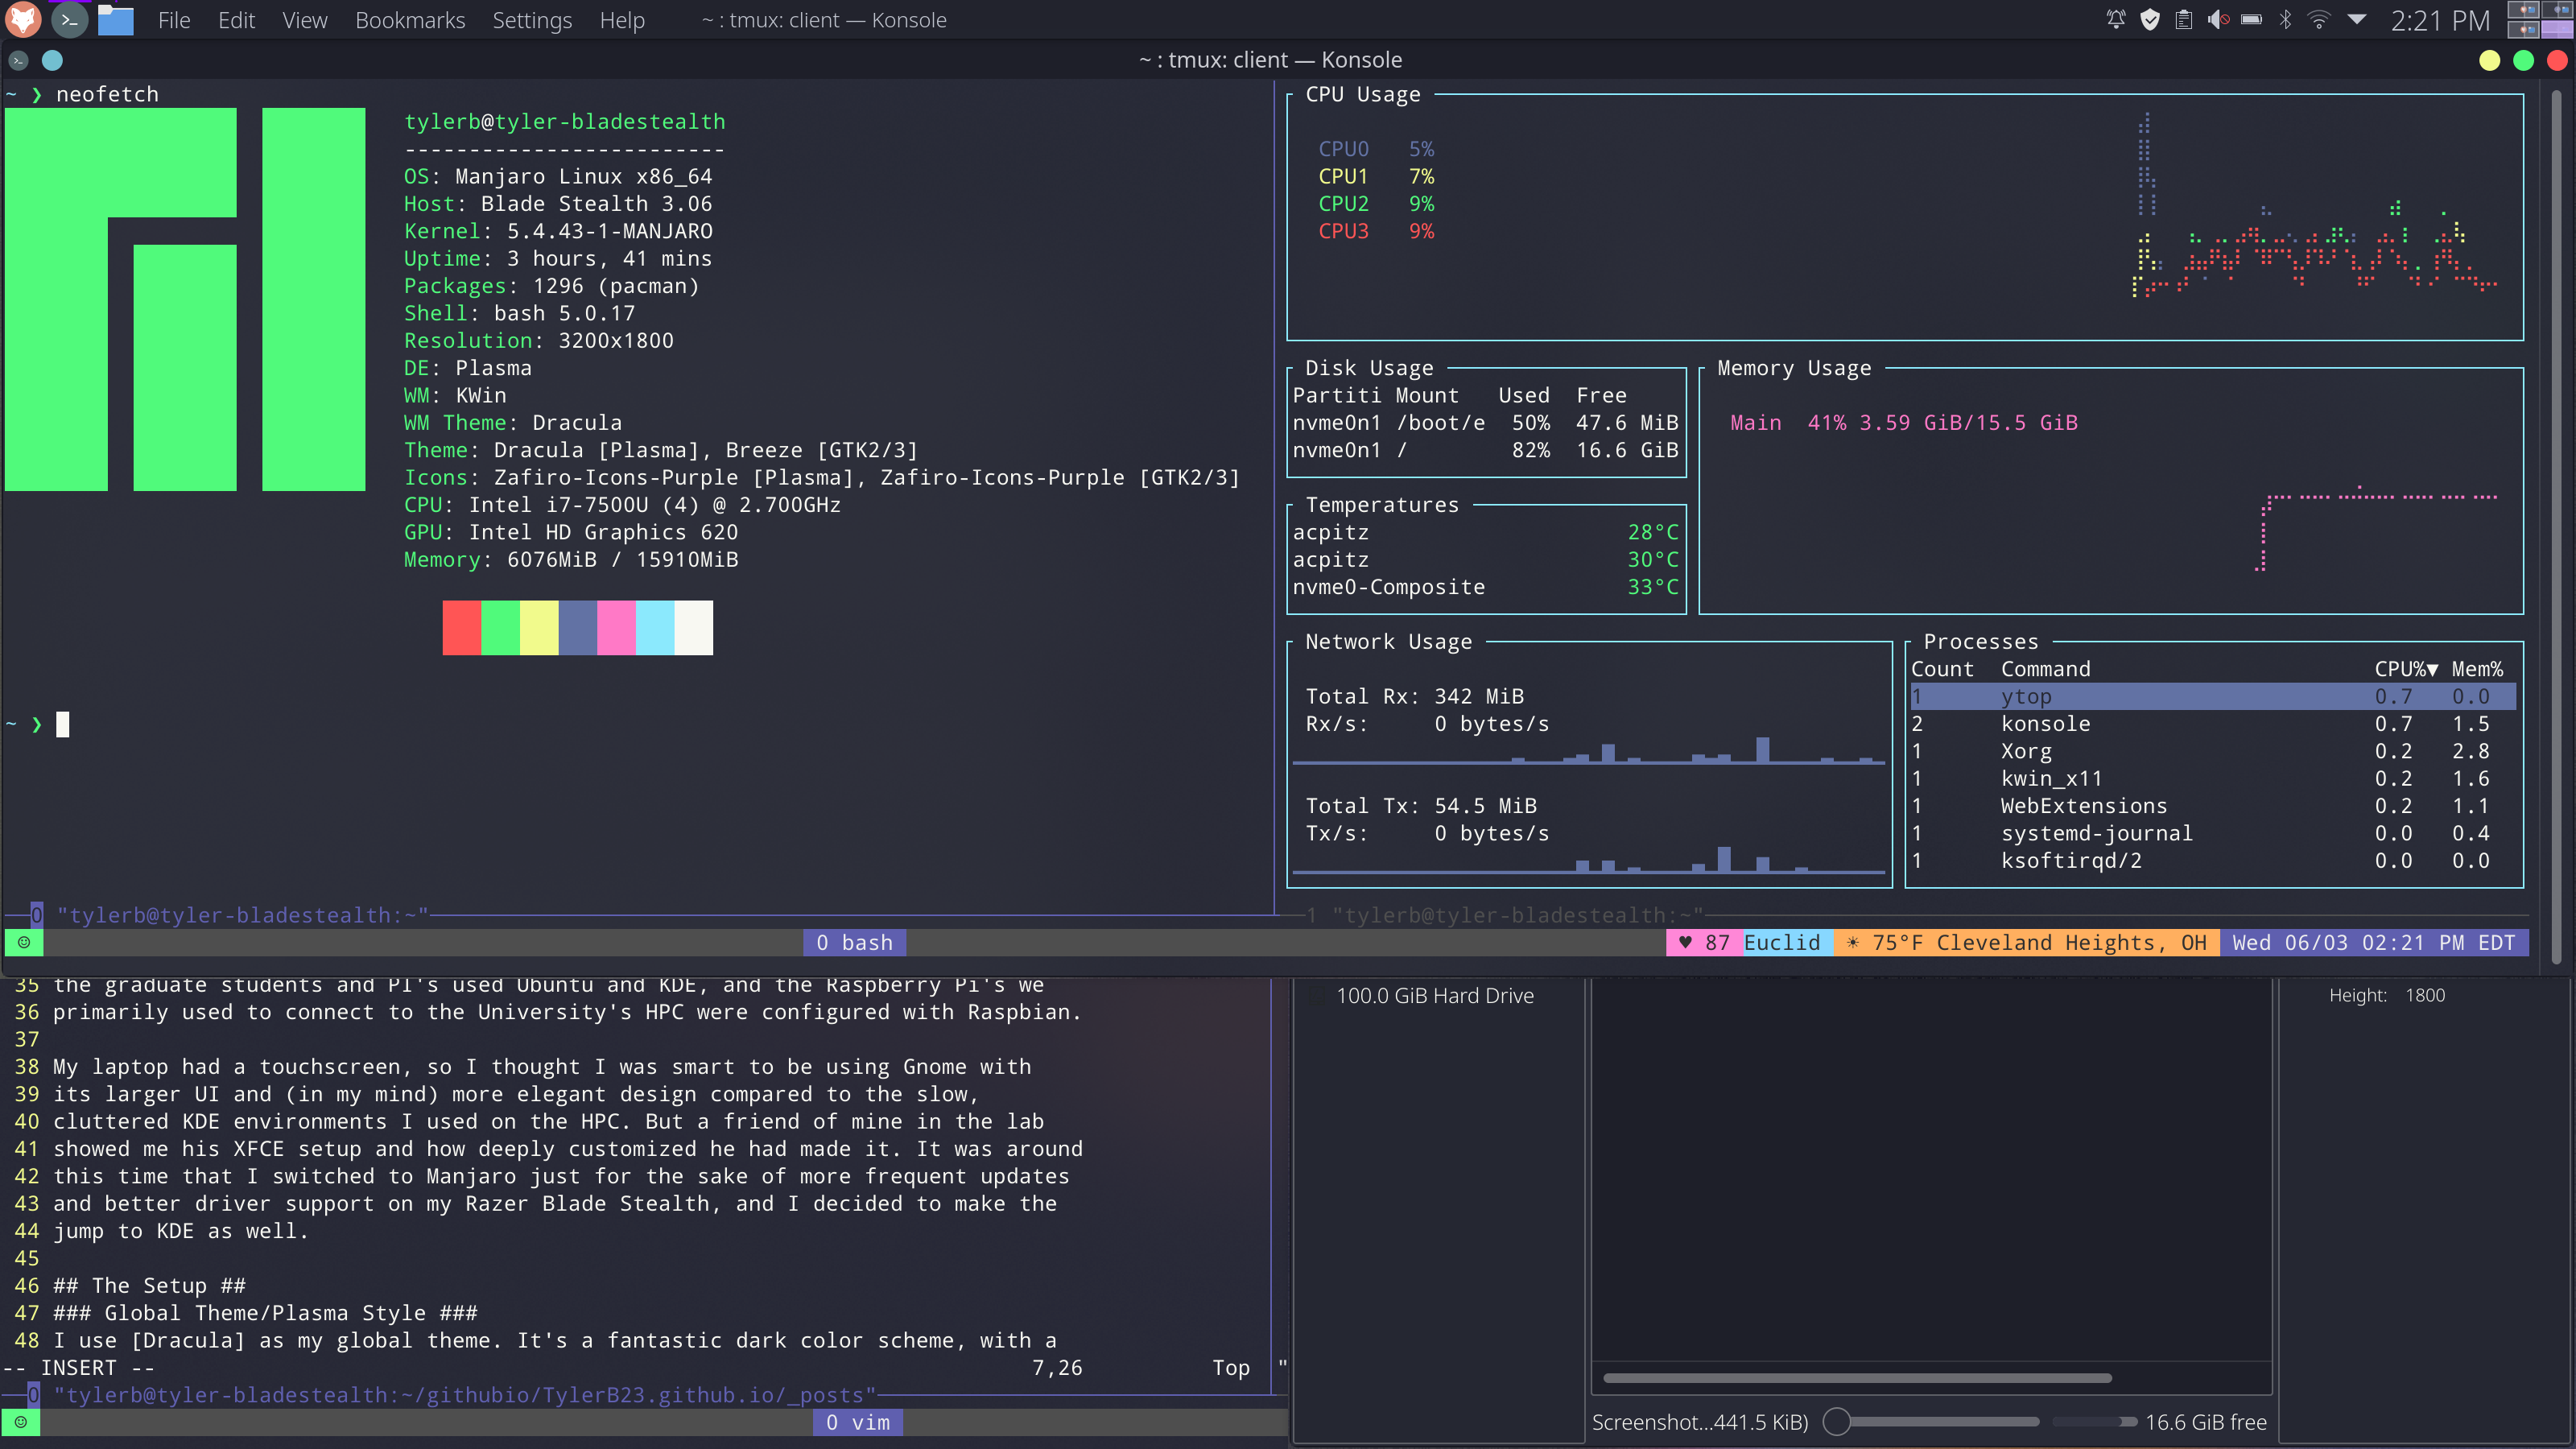
Task: Open the Bookmarks menu
Action: (410, 20)
